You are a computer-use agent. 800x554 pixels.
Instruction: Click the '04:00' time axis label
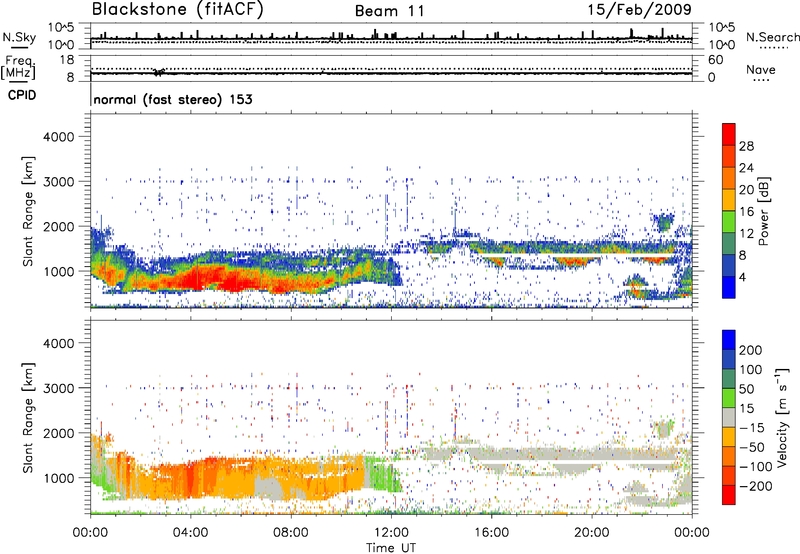coord(191,533)
